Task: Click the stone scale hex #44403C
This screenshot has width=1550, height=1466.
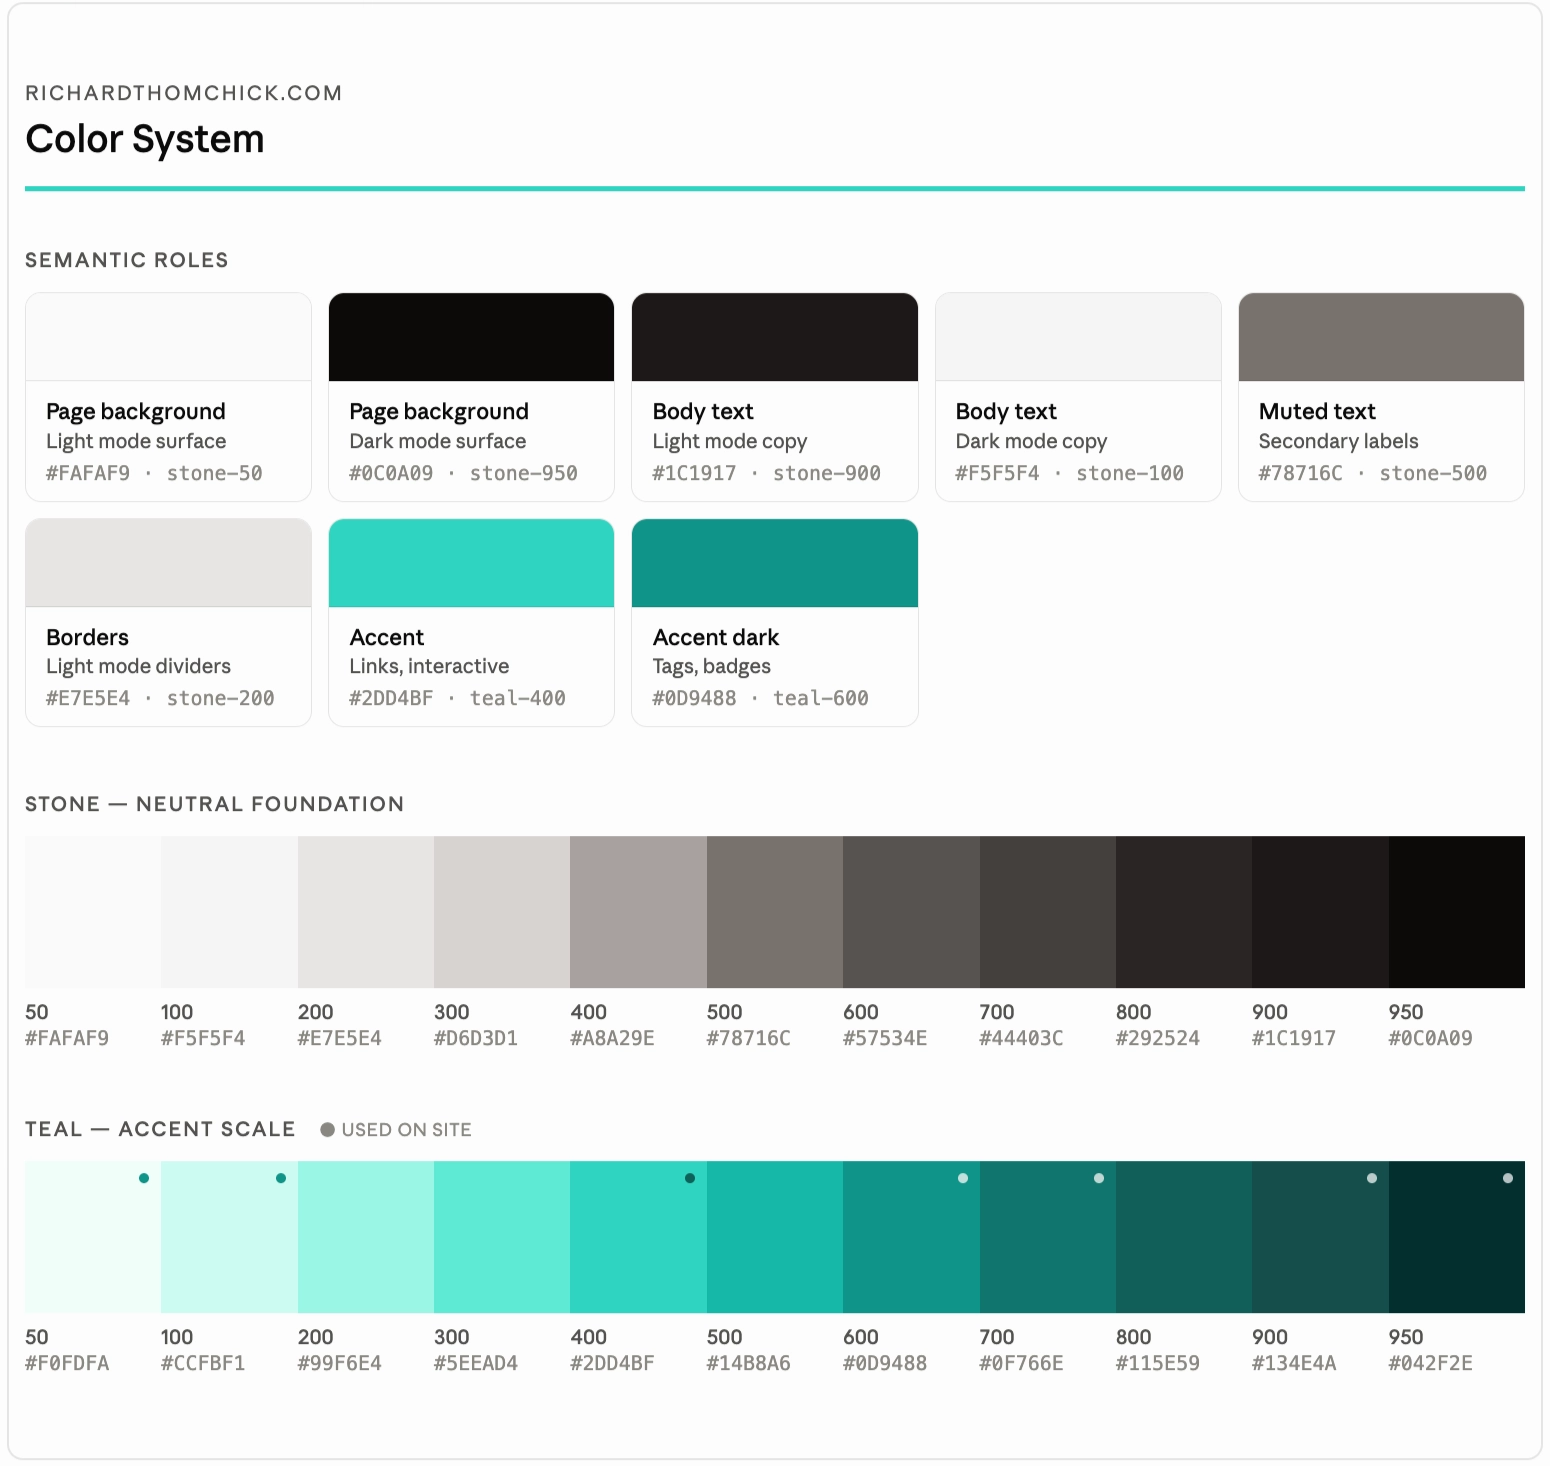Action: [x=1021, y=1038]
